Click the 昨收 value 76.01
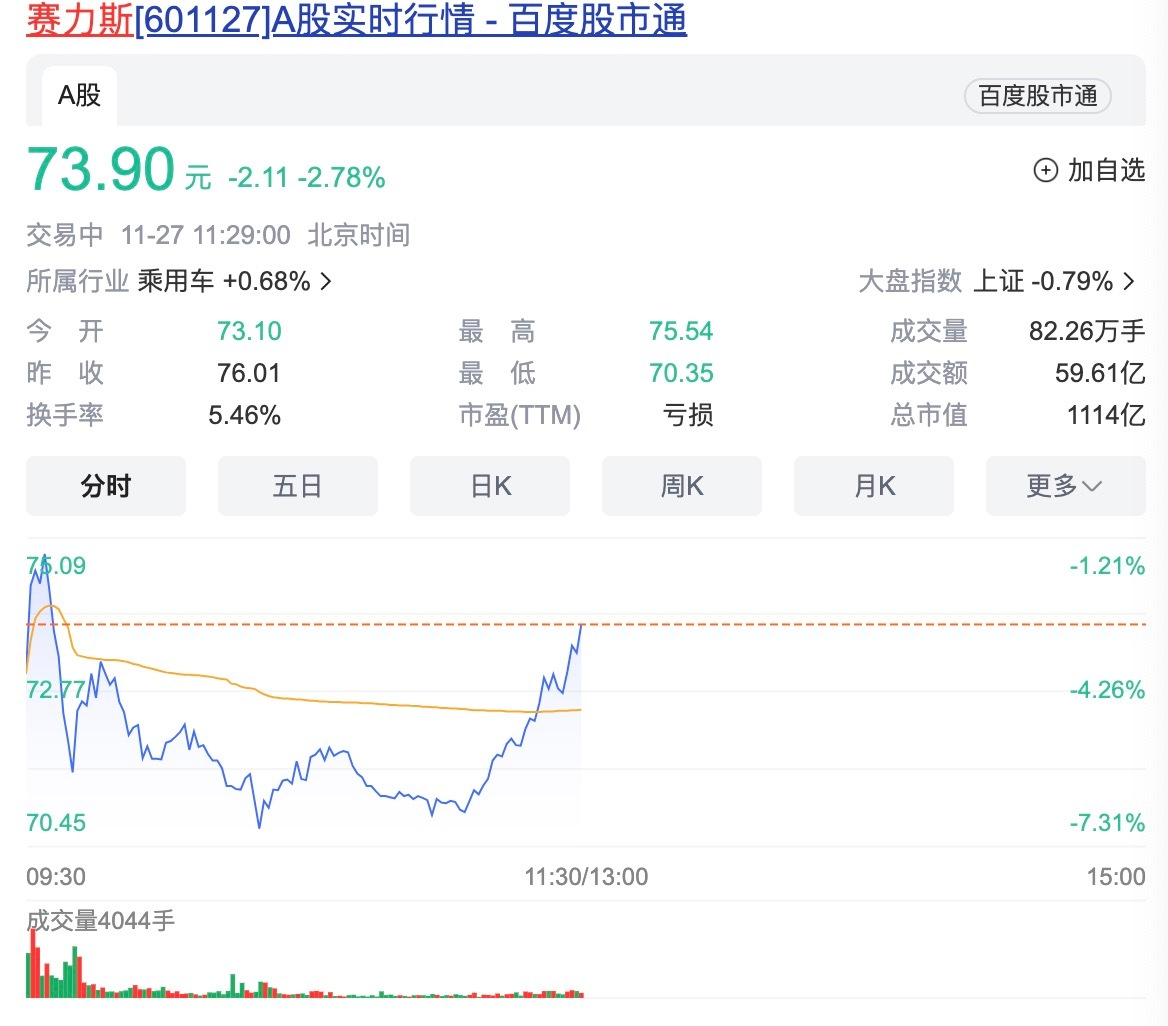Viewport: 1168px width, 1026px height. [249, 373]
